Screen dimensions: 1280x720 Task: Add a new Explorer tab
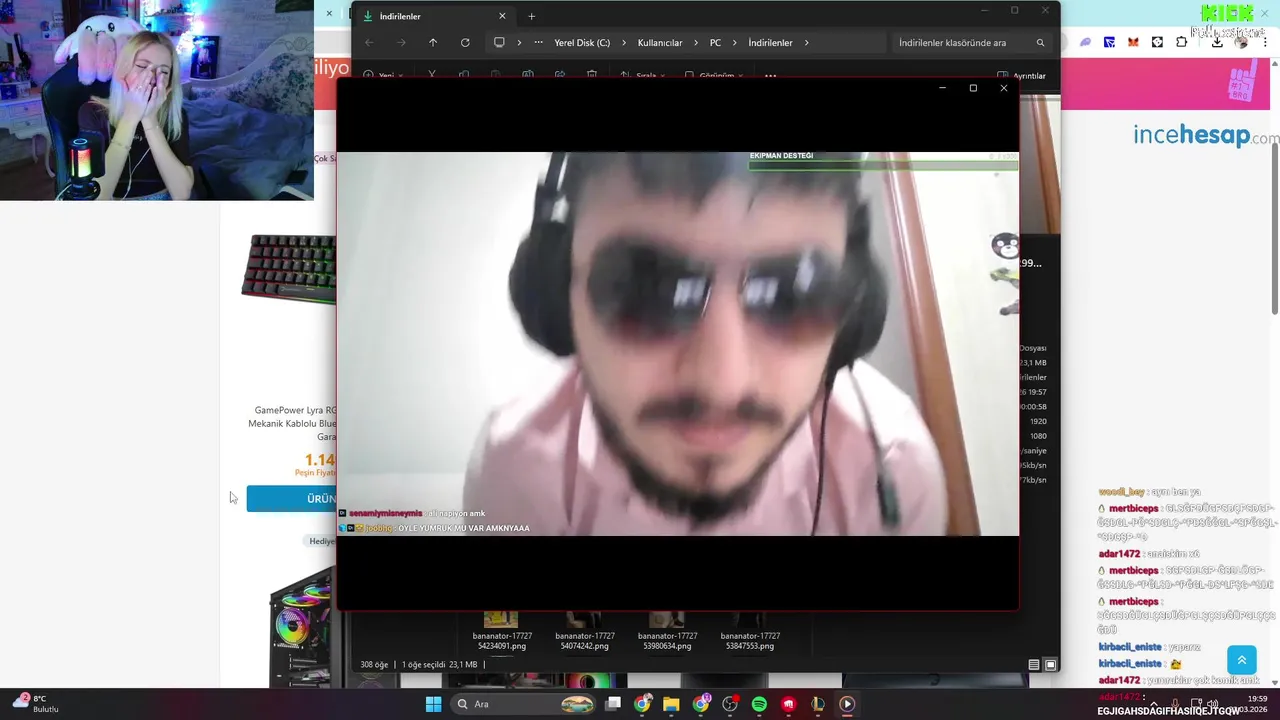(531, 16)
